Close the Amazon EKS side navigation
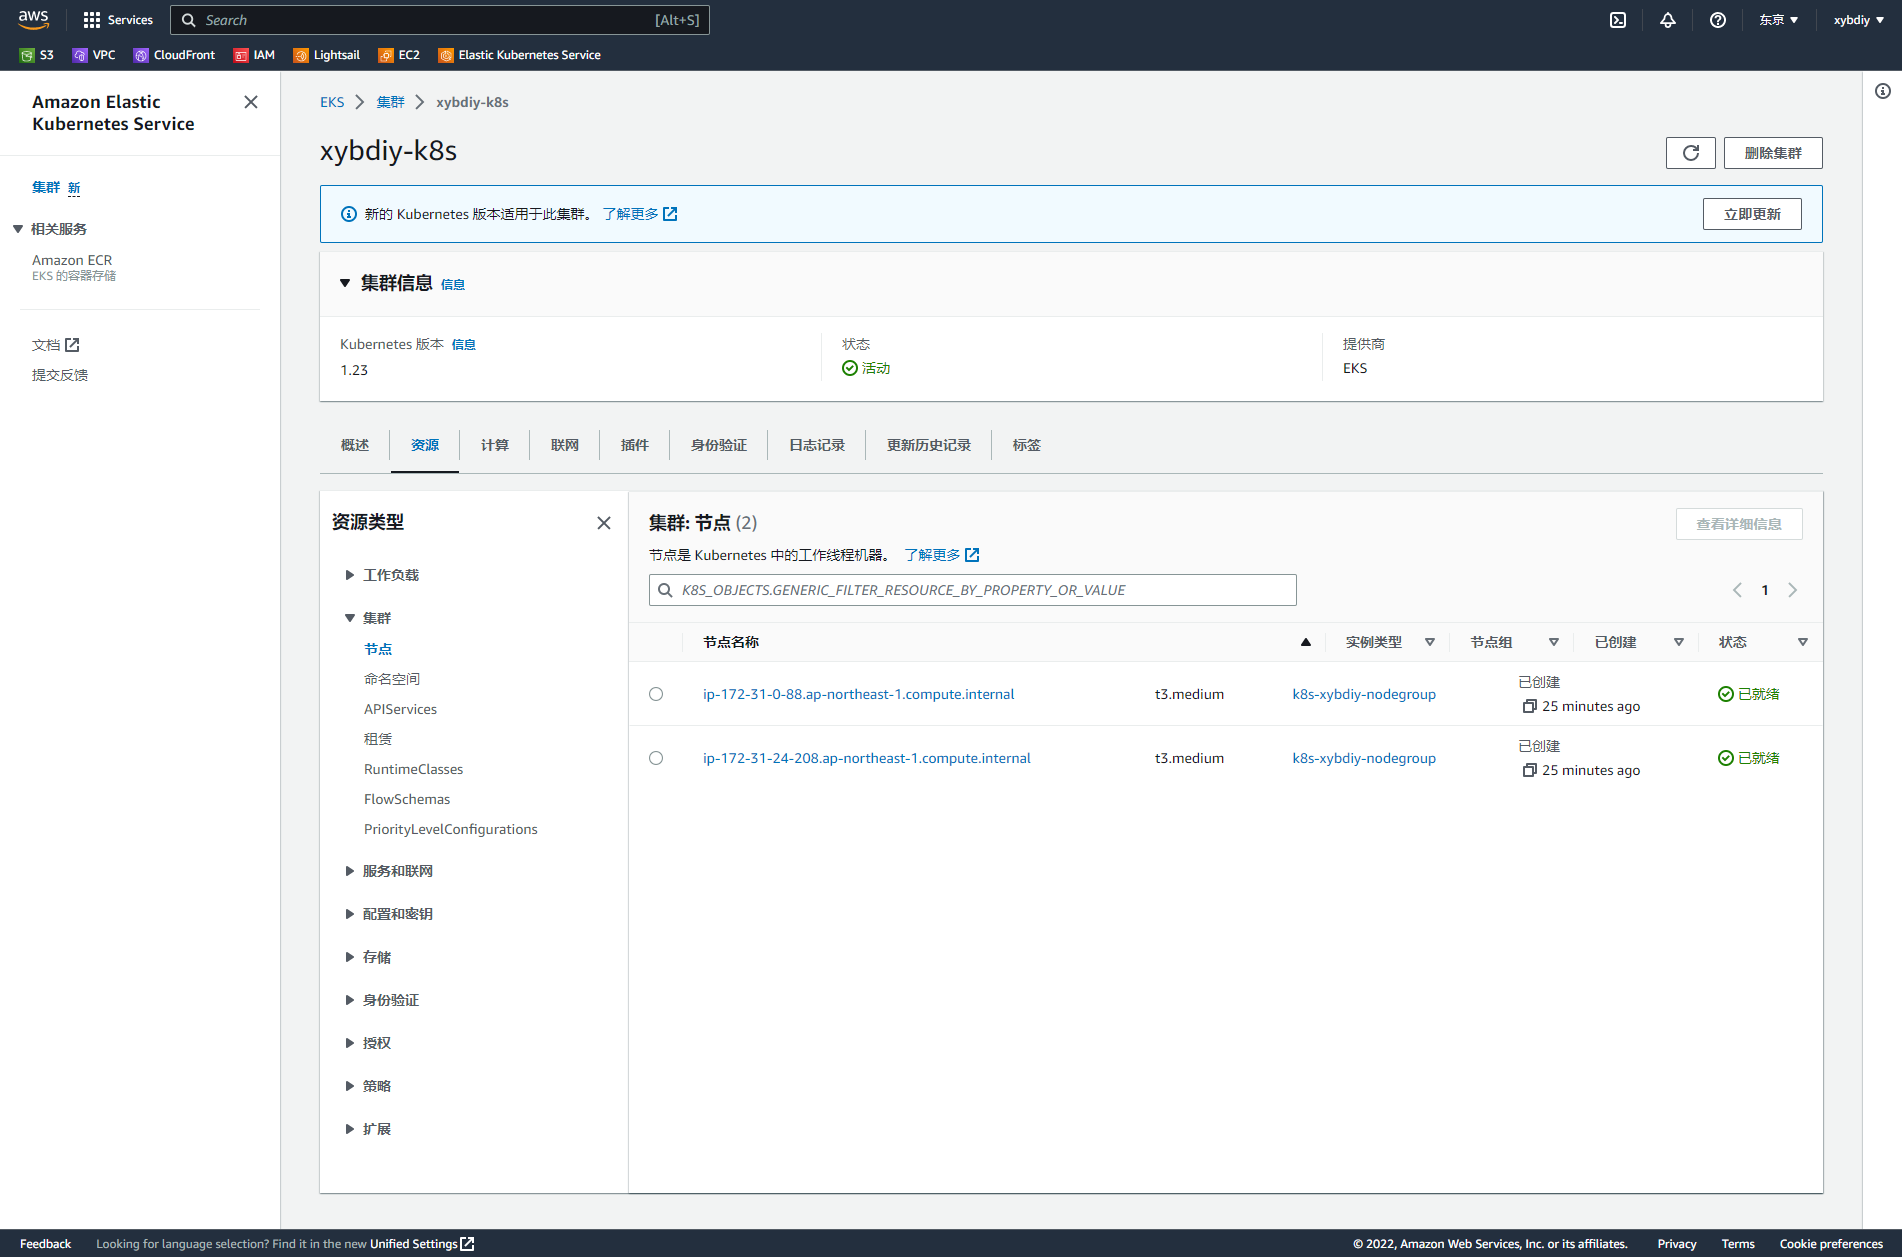The width and height of the screenshot is (1902, 1257). point(251,102)
